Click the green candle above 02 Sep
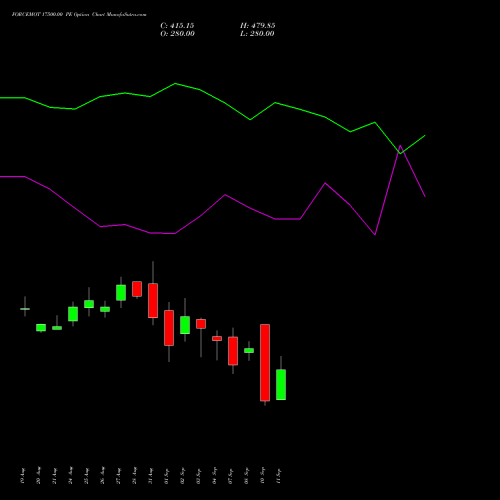Viewport: 500px width, 500px height. coord(185,325)
